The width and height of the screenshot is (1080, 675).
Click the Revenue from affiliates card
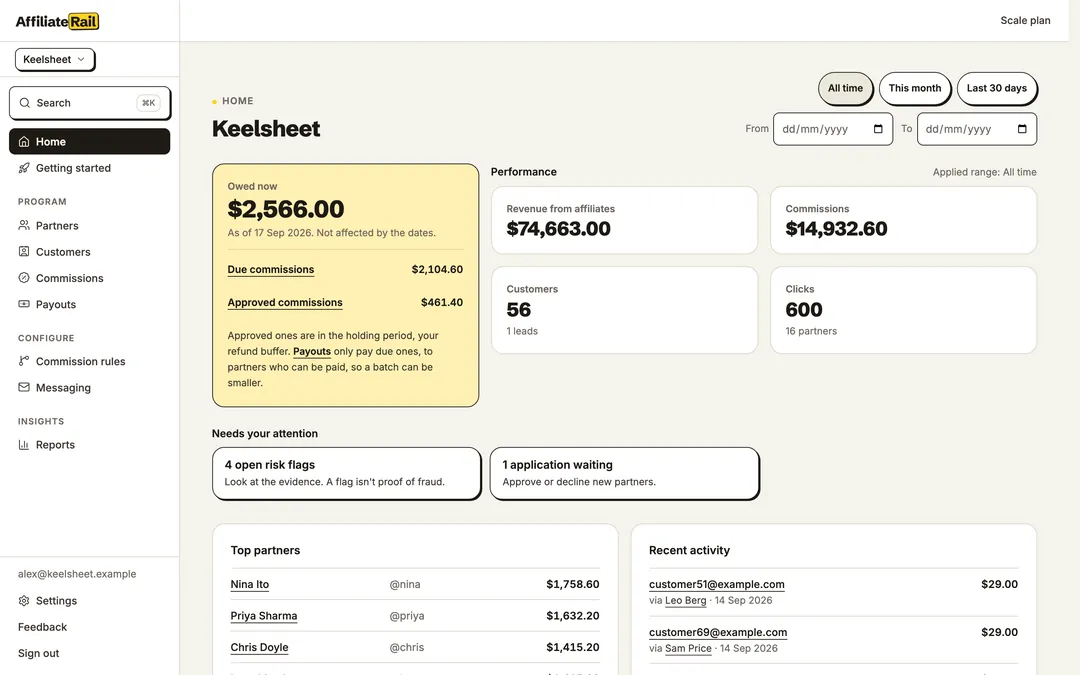click(625, 220)
